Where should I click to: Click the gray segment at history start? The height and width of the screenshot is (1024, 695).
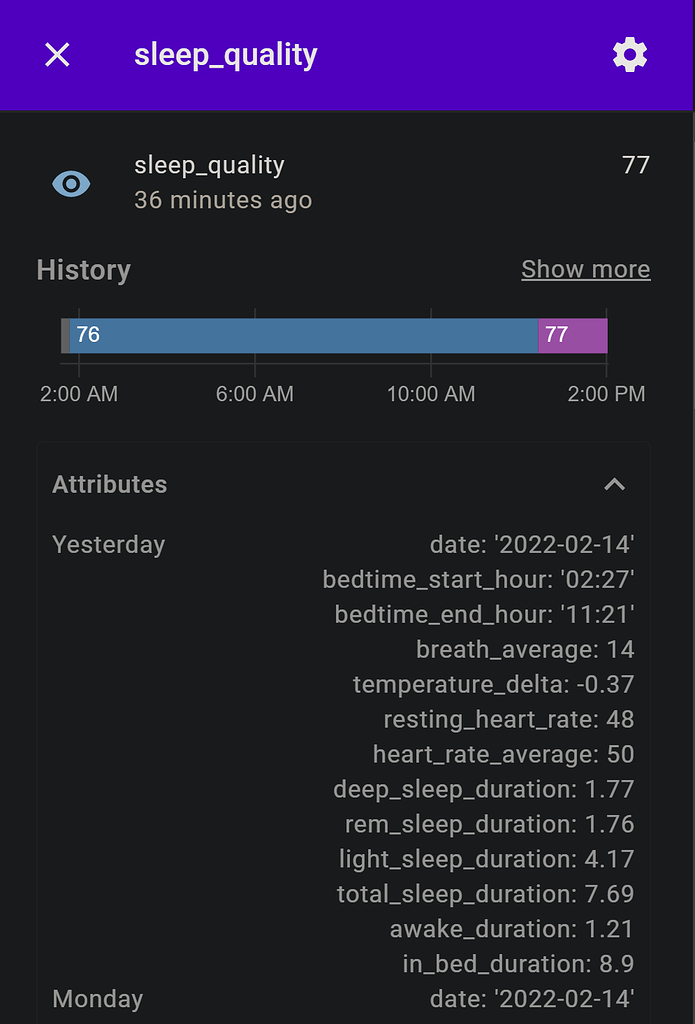tap(65, 335)
